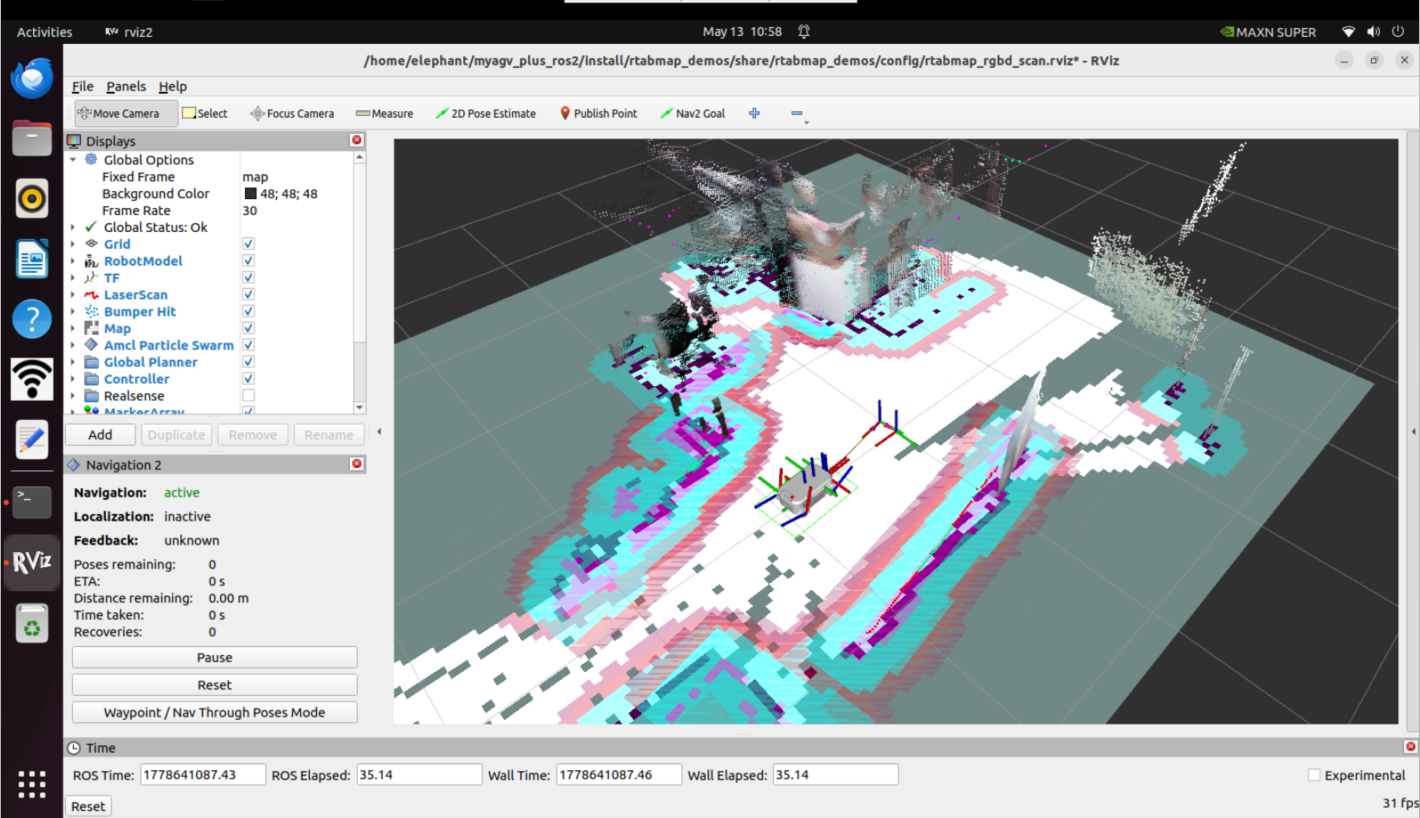
Task: Click the Add display button
Action: [100, 434]
